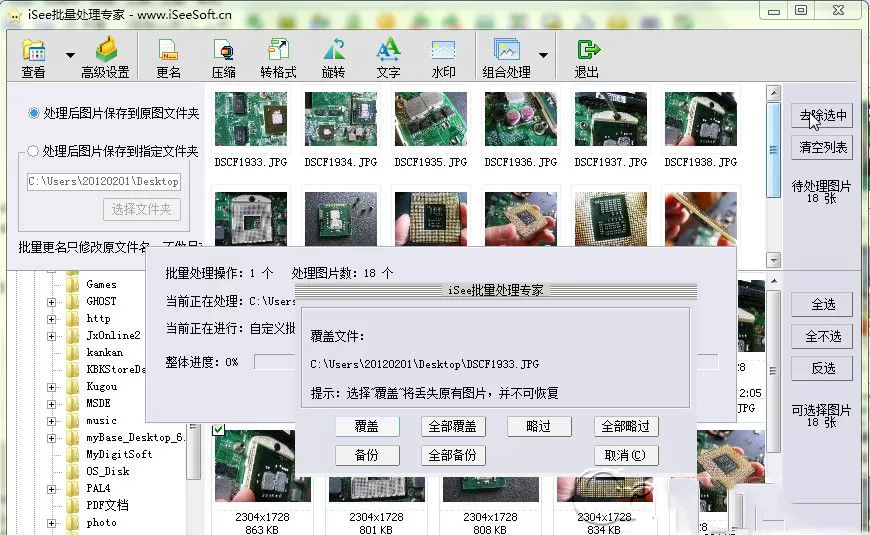Choose save to specified folder radio option
The image size is (870, 535).
click(x=33, y=151)
